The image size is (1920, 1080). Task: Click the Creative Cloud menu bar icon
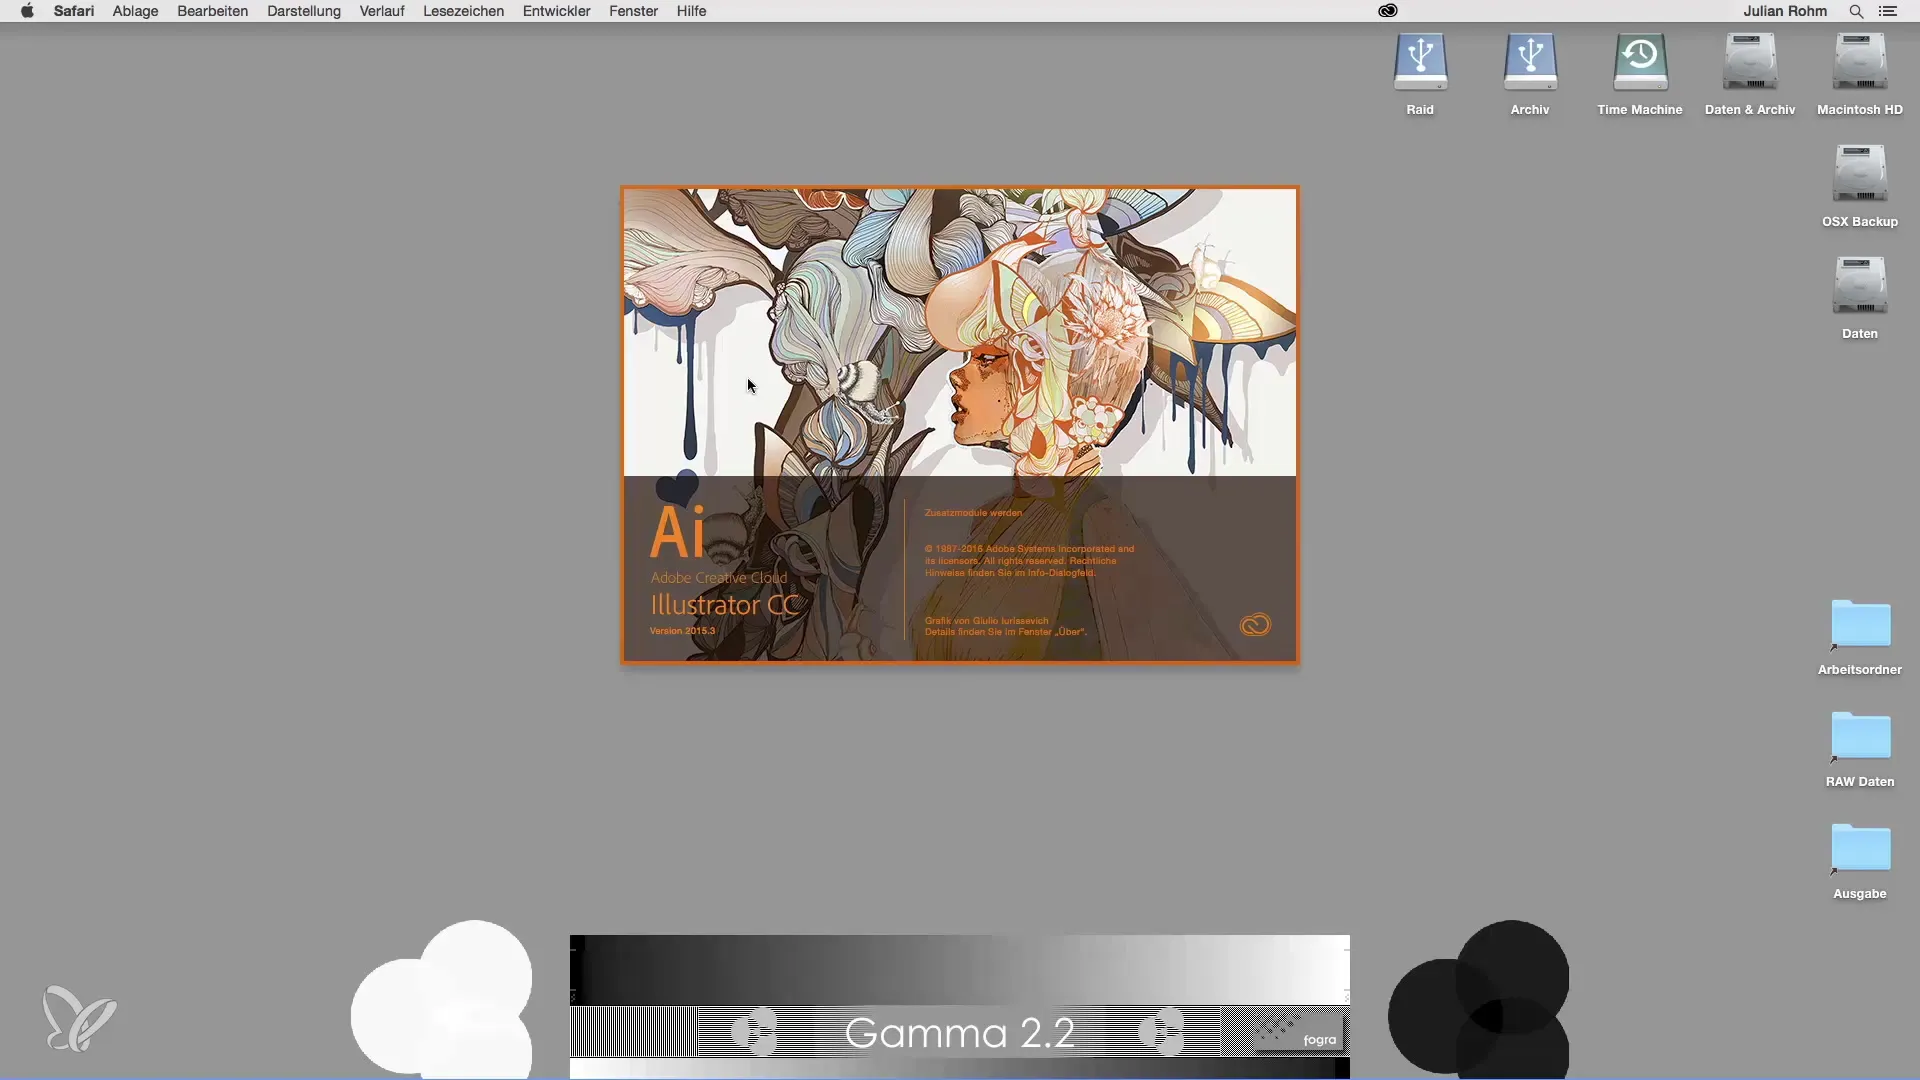[1388, 11]
